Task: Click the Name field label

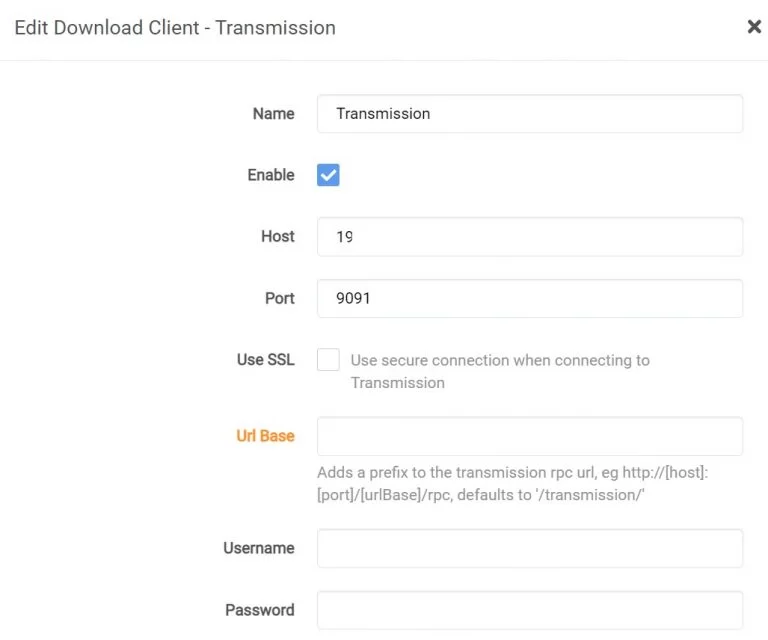Action: click(x=273, y=114)
